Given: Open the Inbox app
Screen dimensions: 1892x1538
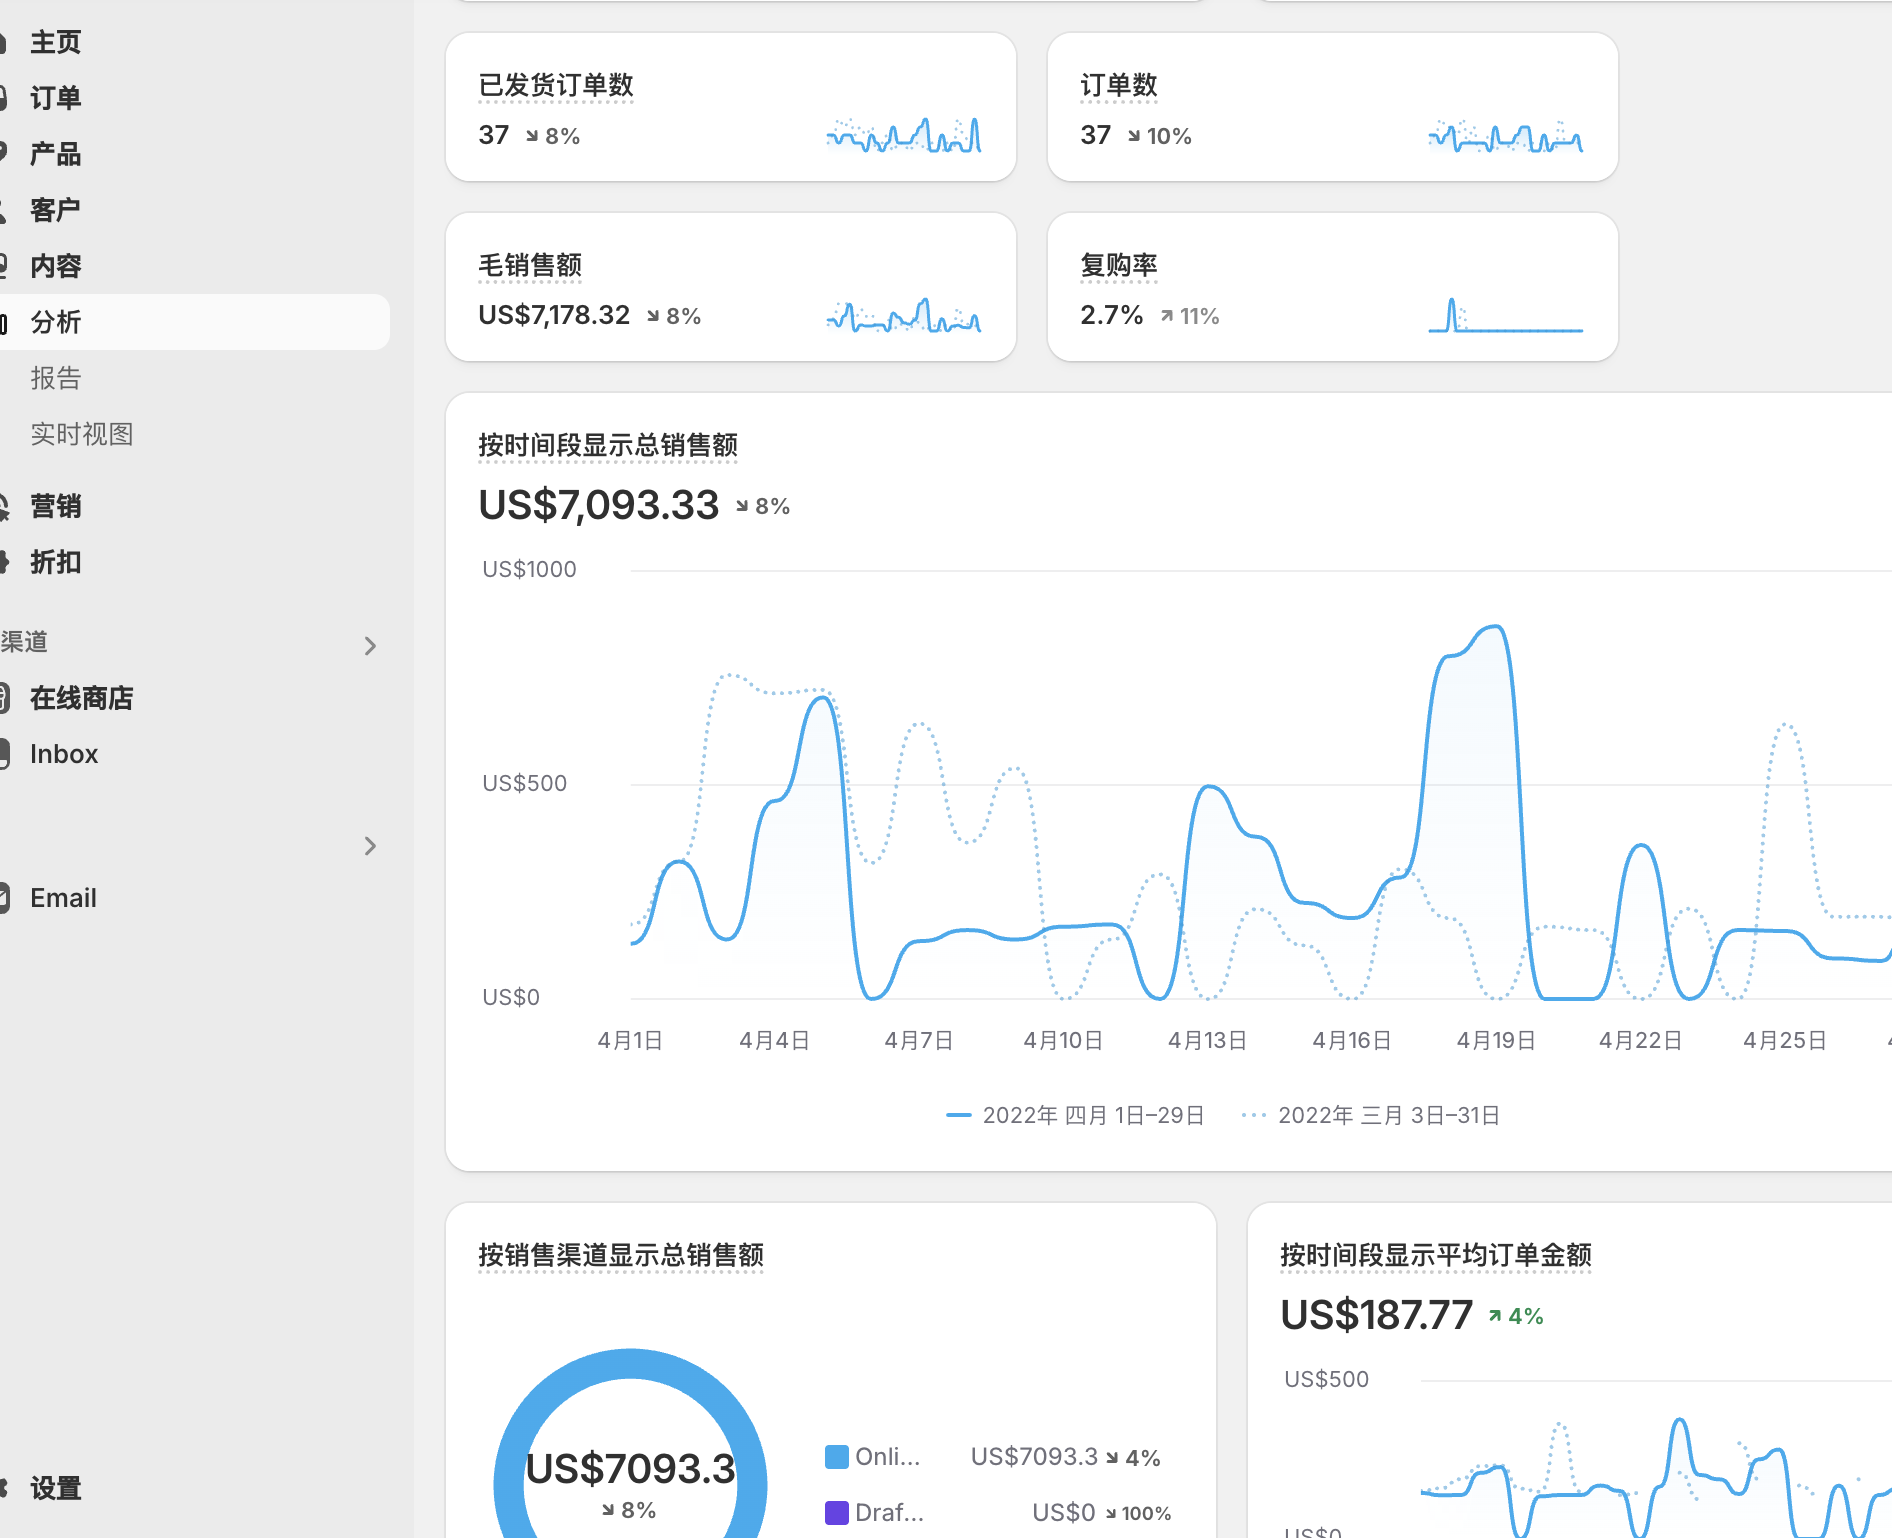Looking at the screenshot, I should (64, 754).
